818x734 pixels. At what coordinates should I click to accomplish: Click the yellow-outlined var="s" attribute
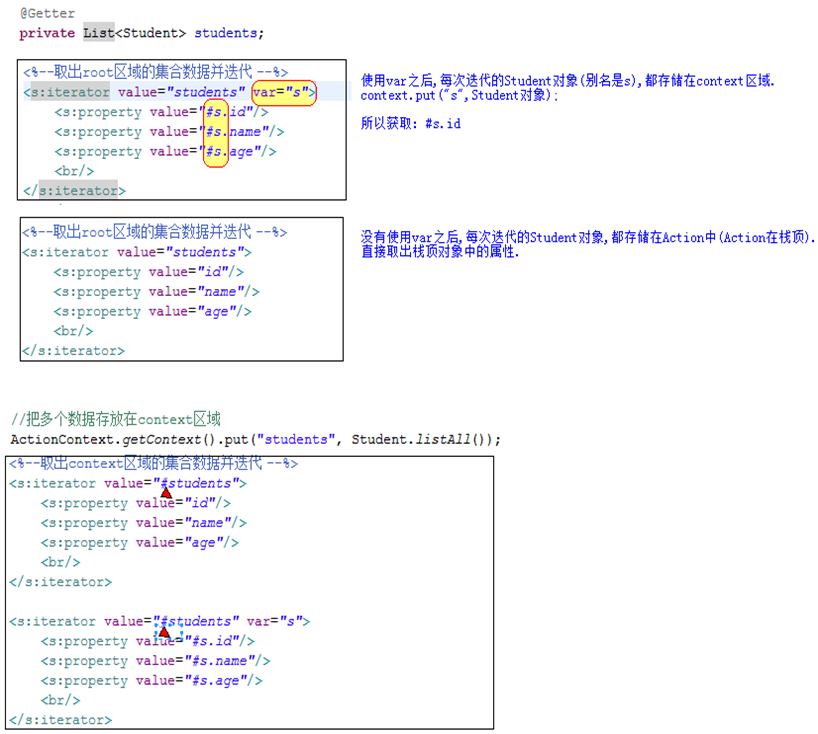pos(284,93)
